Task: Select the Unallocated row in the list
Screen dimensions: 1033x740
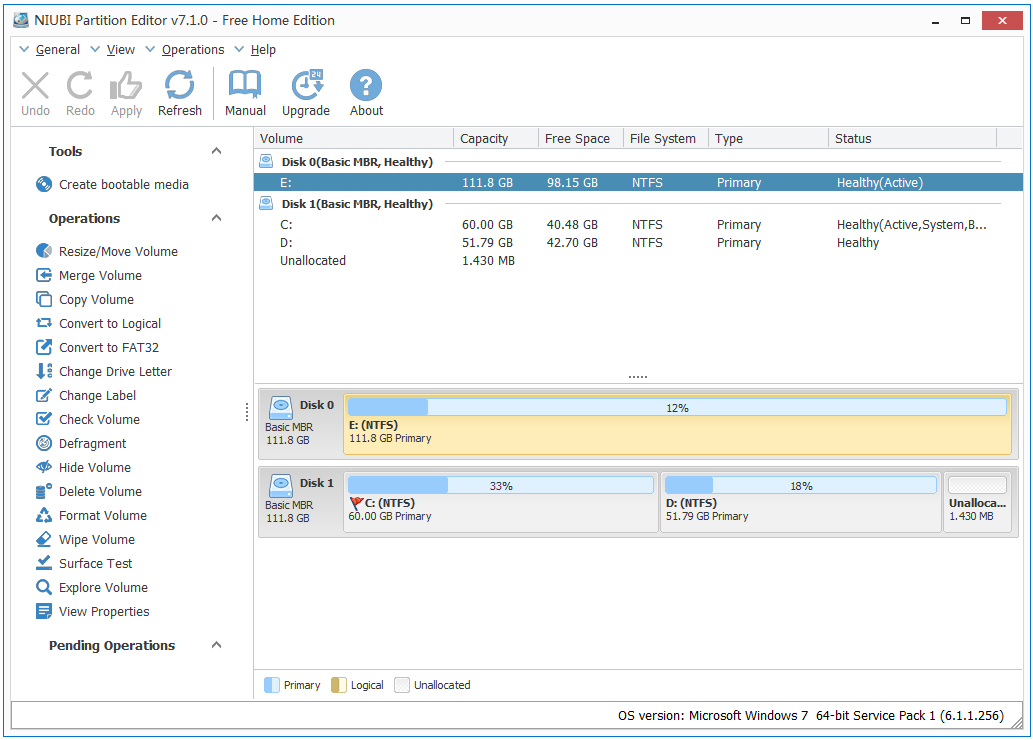Action: [x=638, y=260]
